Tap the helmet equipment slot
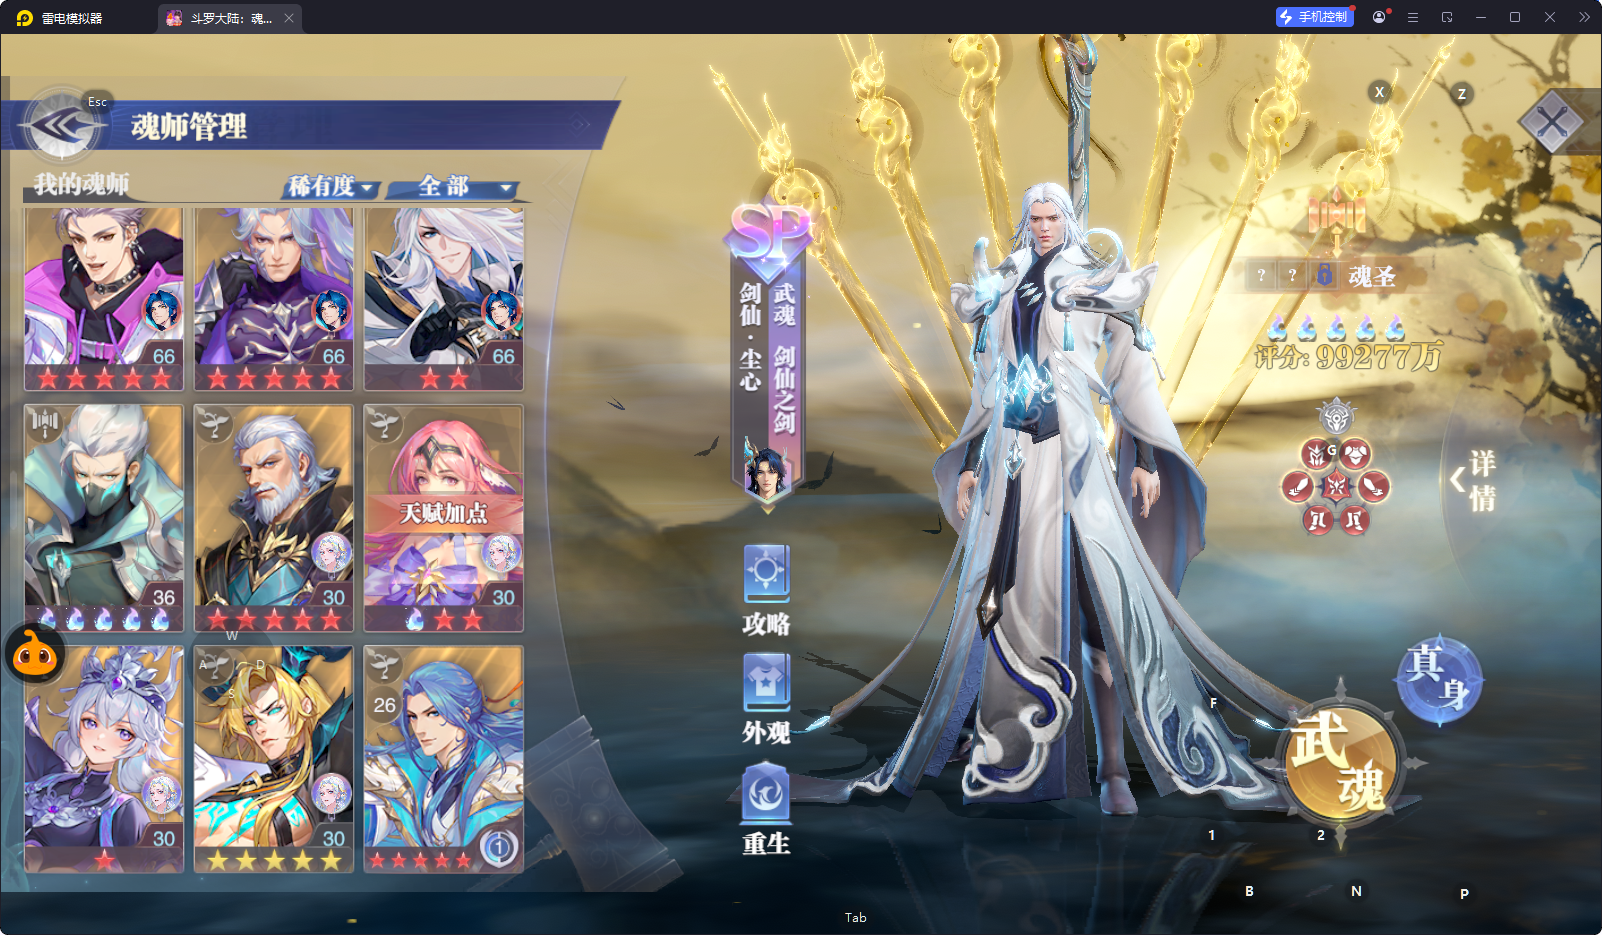1602x935 pixels. (1317, 455)
